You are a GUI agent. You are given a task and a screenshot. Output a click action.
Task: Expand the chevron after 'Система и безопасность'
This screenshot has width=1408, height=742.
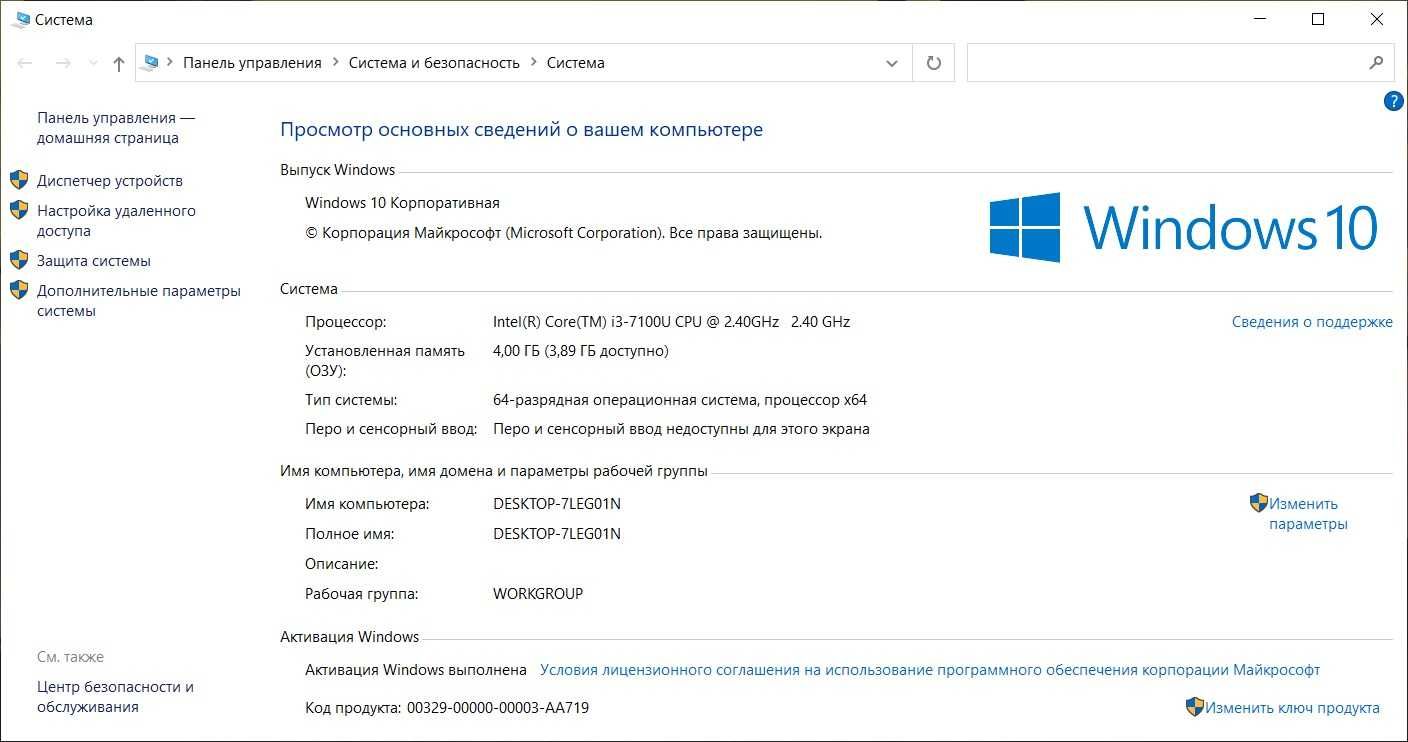tap(534, 62)
